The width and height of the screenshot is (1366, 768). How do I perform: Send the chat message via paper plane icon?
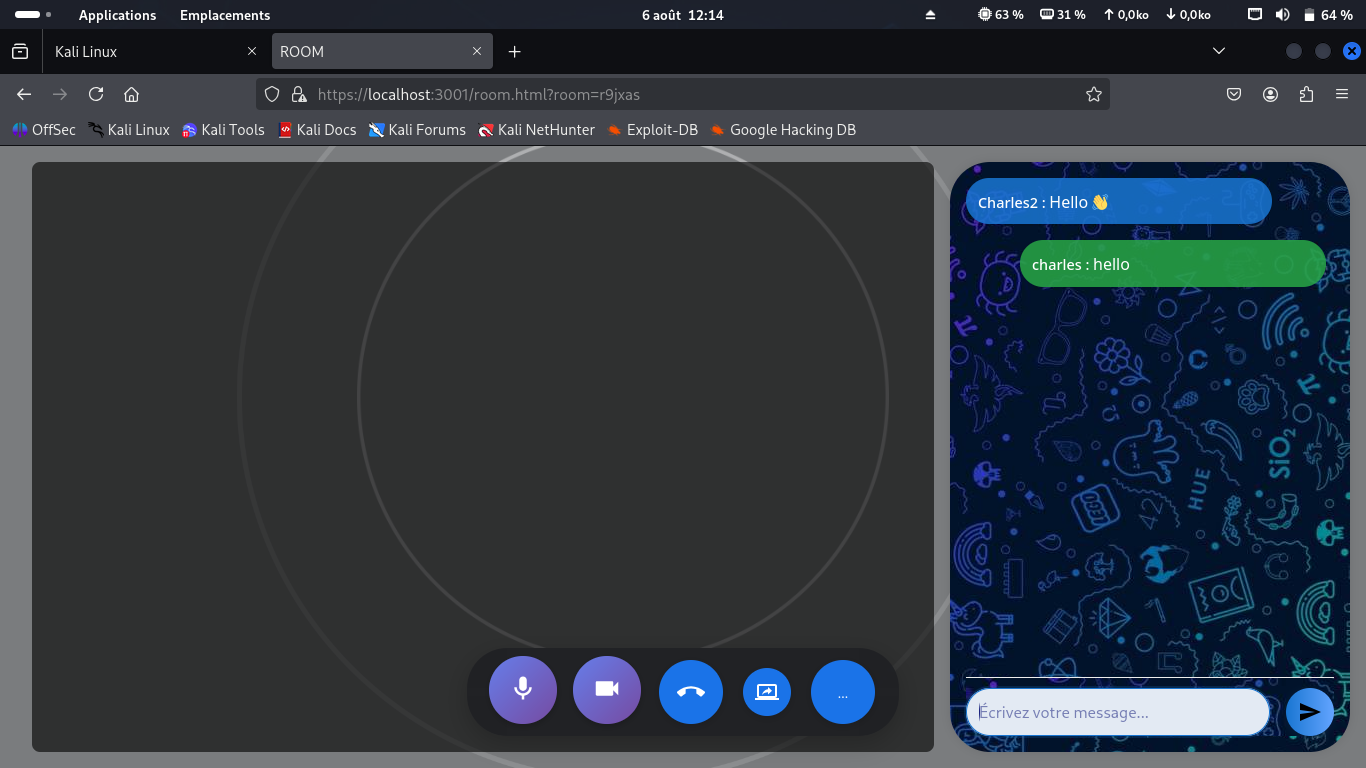pyautogui.click(x=1310, y=712)
